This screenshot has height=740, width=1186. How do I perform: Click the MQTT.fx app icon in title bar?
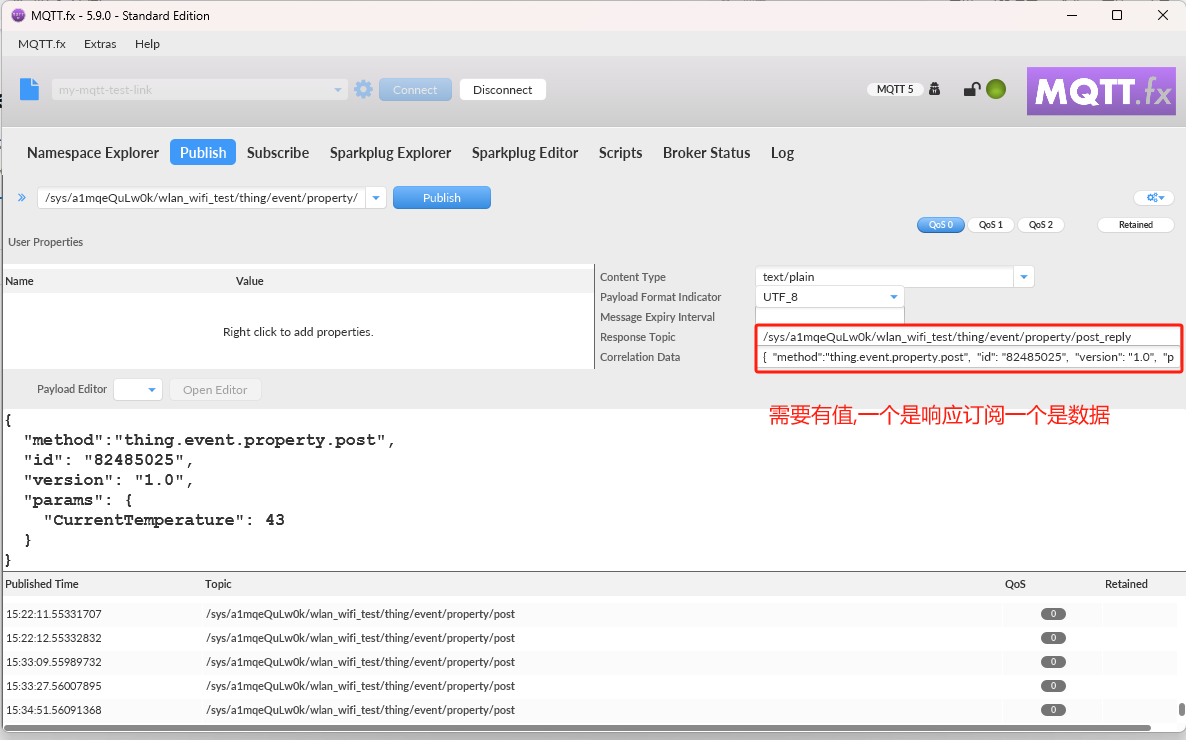(17, 15)
